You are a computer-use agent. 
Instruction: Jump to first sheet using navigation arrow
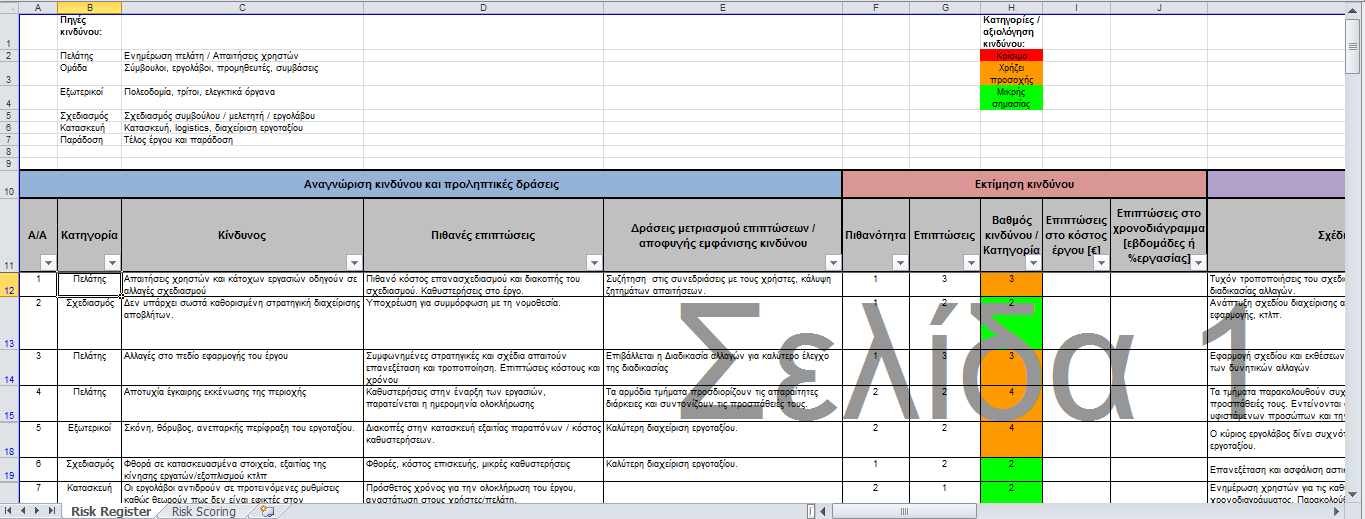[x=9, y=512]
